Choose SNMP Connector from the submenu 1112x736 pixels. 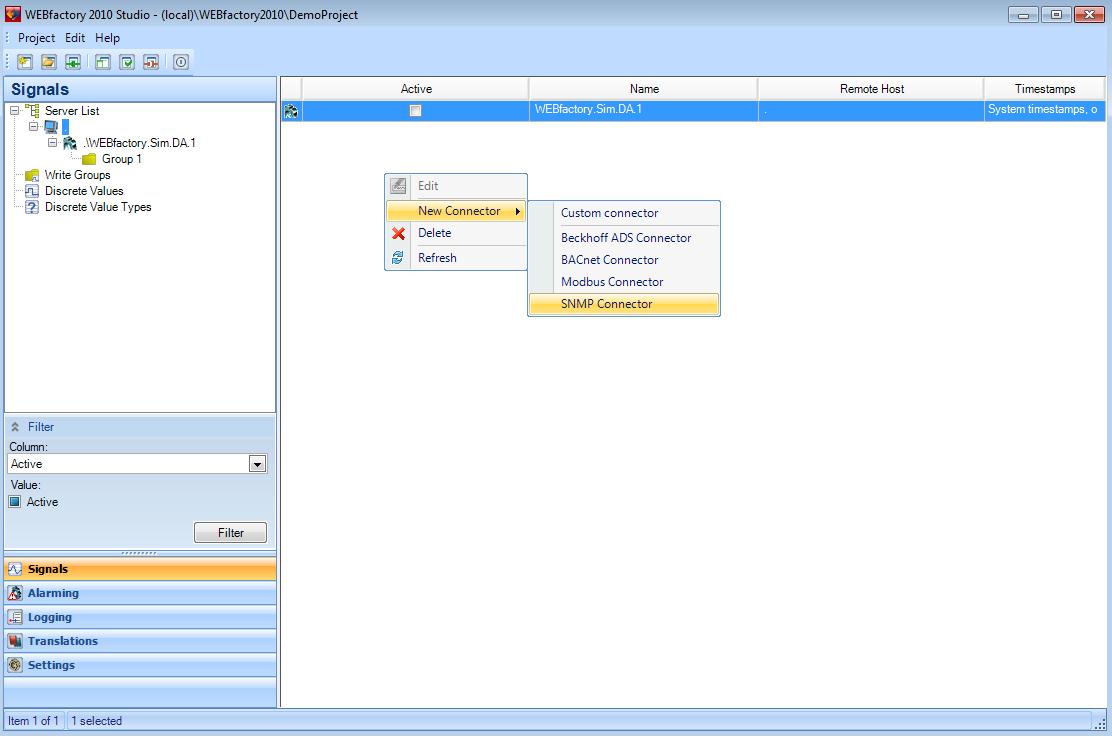click(606, 304)
